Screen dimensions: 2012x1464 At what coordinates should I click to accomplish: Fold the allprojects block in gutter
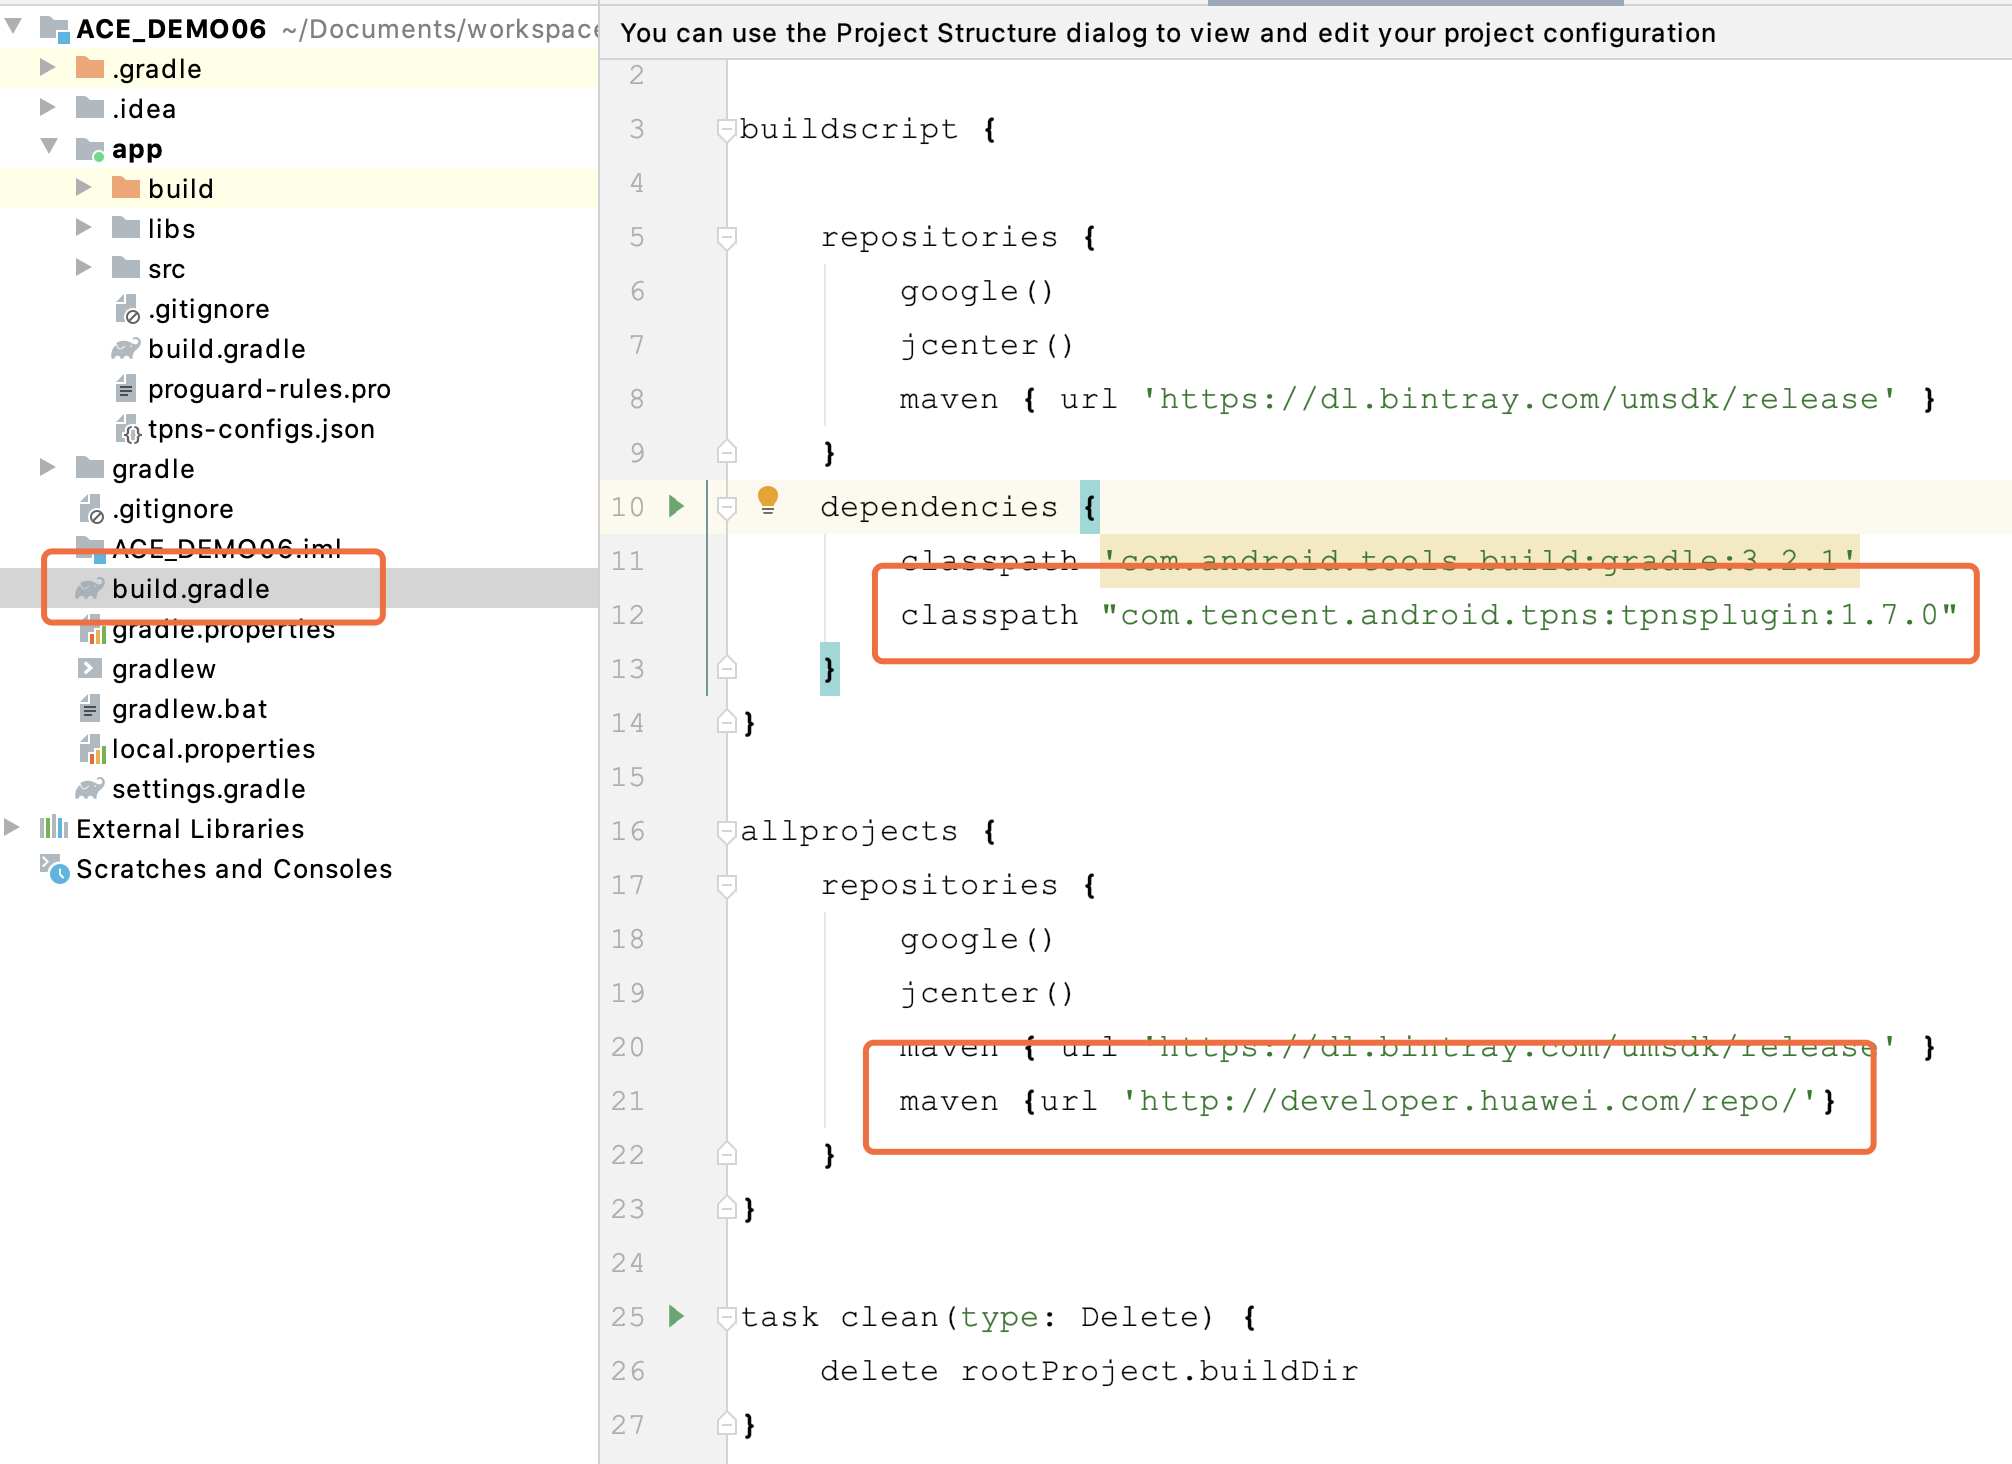(727, 831)
